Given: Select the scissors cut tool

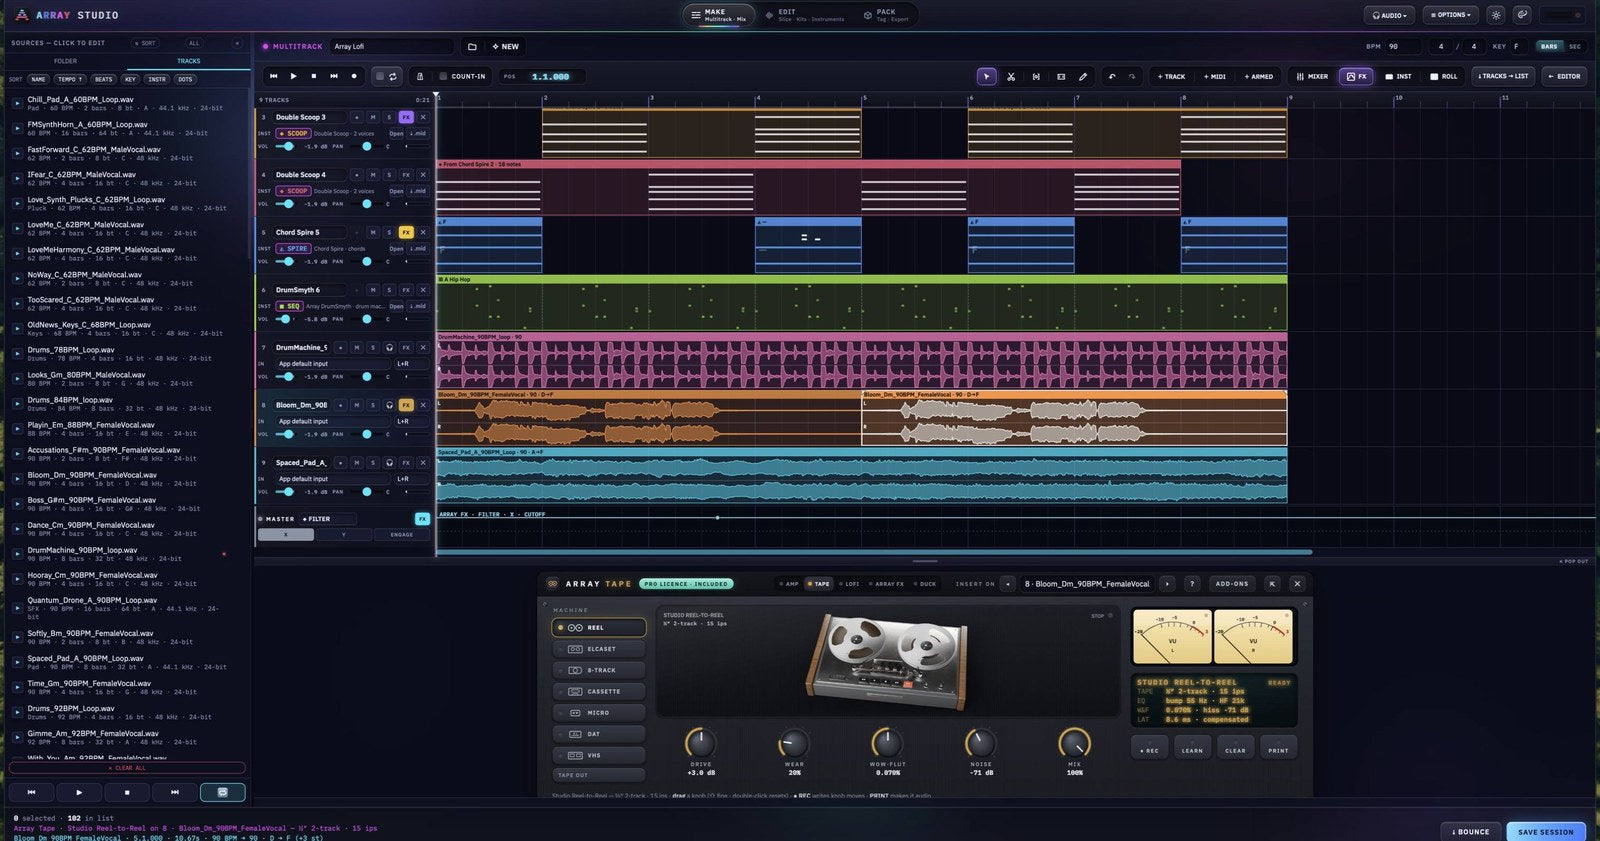Looking at the screenshot, I should coord(1011,76).
